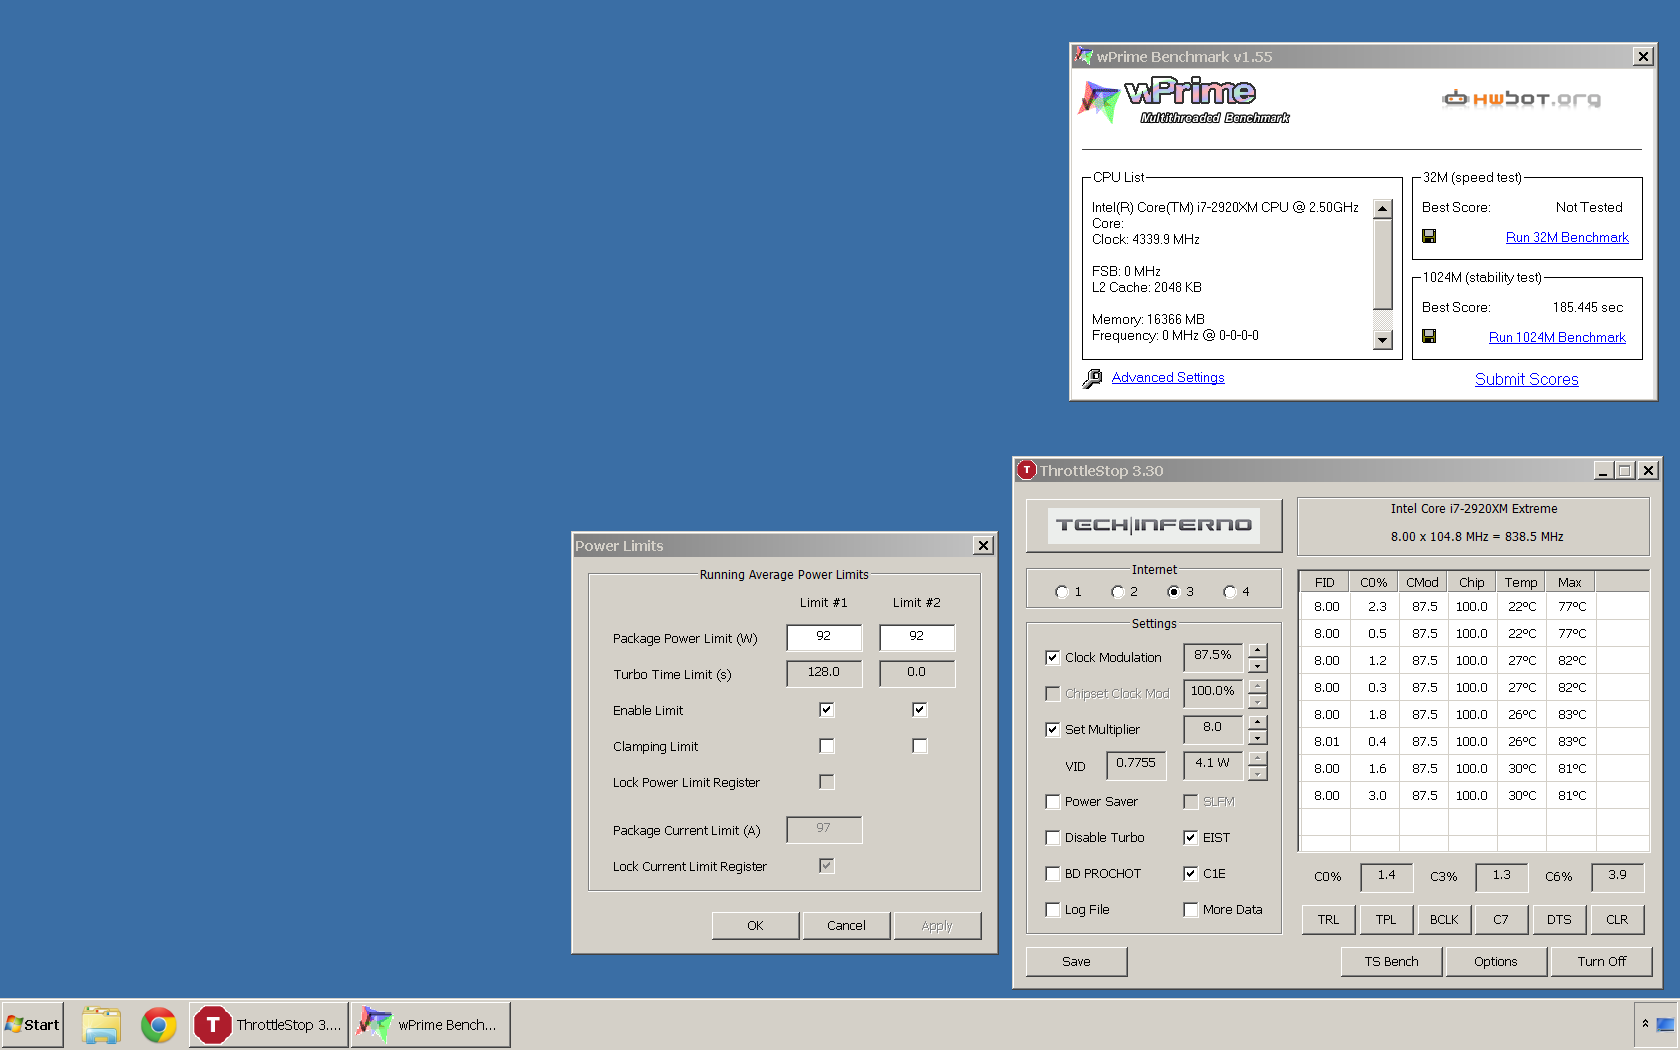
Task: Click the CPU List scroll down arrow
Action: (1383, 340)
